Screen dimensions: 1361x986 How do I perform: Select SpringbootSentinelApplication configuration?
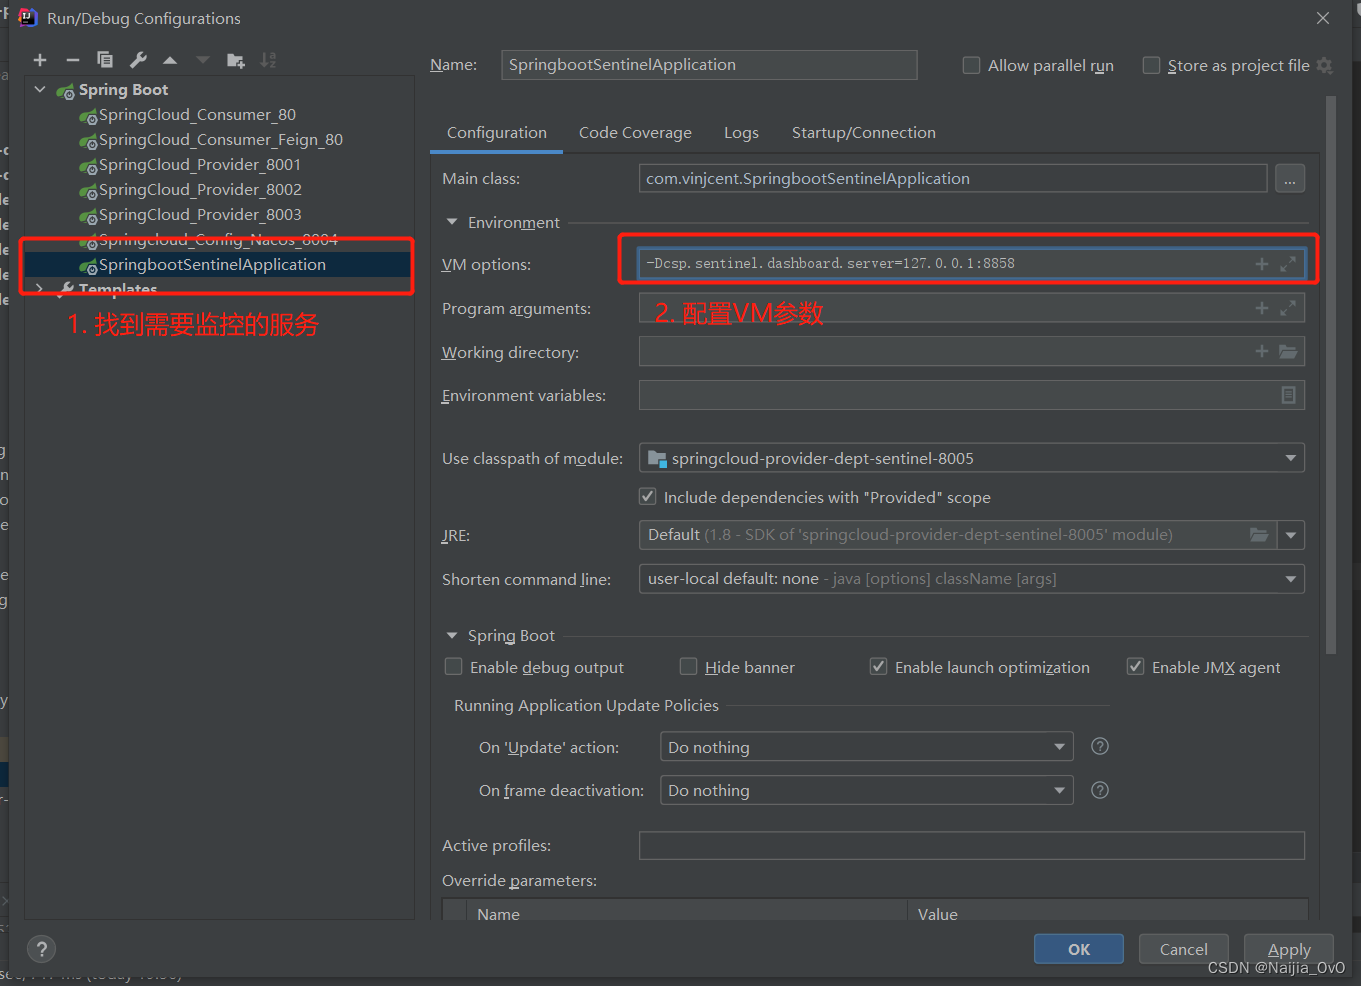[212, 265]
